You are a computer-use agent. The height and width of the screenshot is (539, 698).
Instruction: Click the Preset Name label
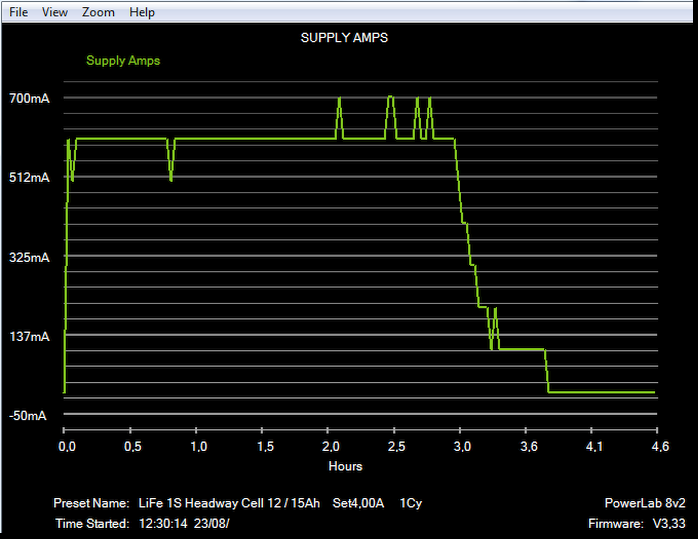click(x=91, y=503)
